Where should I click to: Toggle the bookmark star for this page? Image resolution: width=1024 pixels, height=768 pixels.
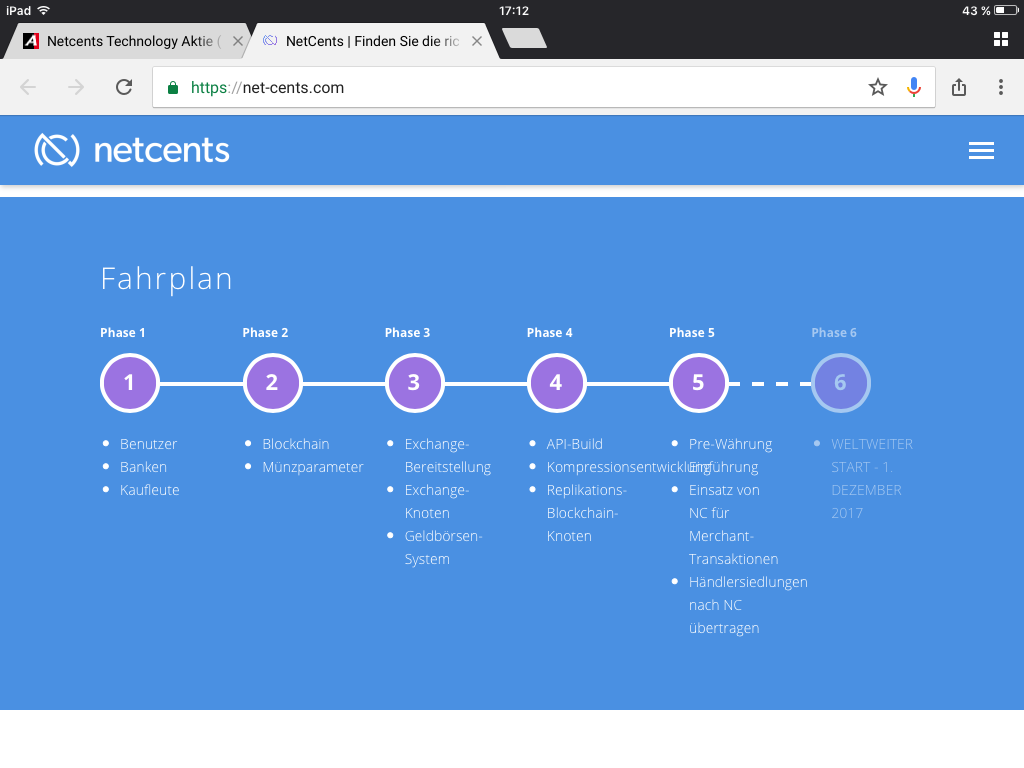[x=877, y=87]
